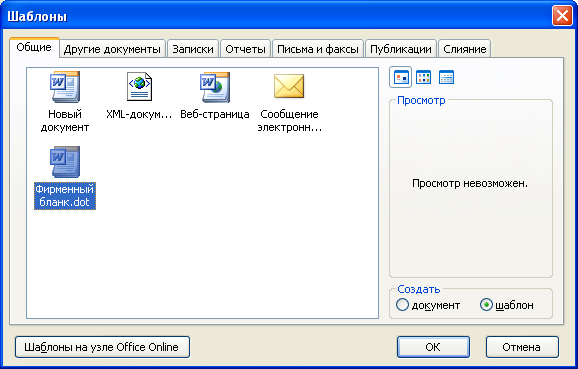The height and width of the screenshot is (369, 578).
Task: Confirm with the OK button
Action: 433,347
